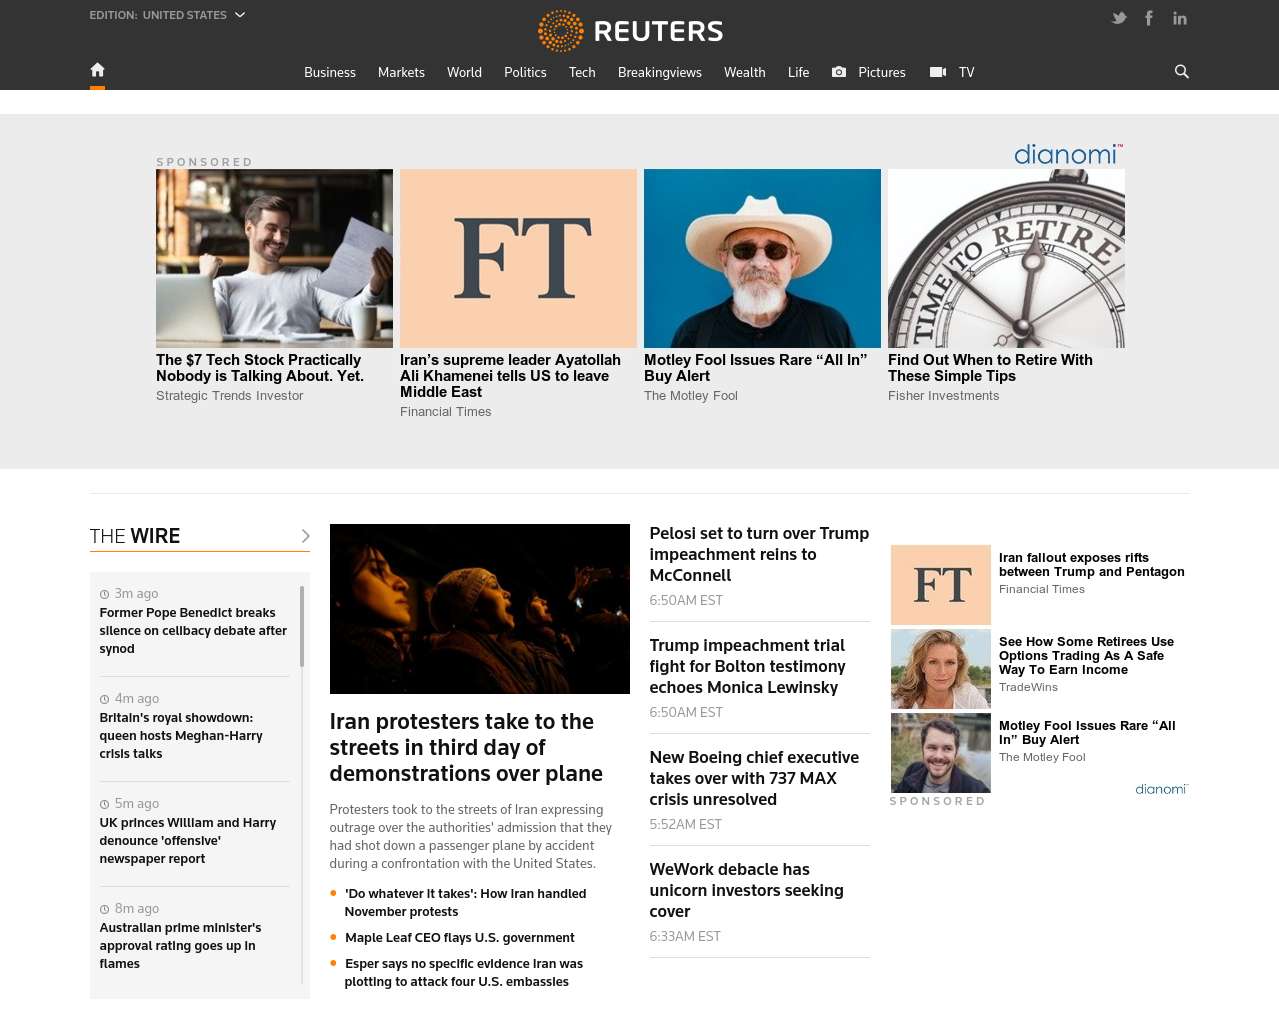Open the Life menu
Screen dimensions: 1279x1023
click(798, 72)
